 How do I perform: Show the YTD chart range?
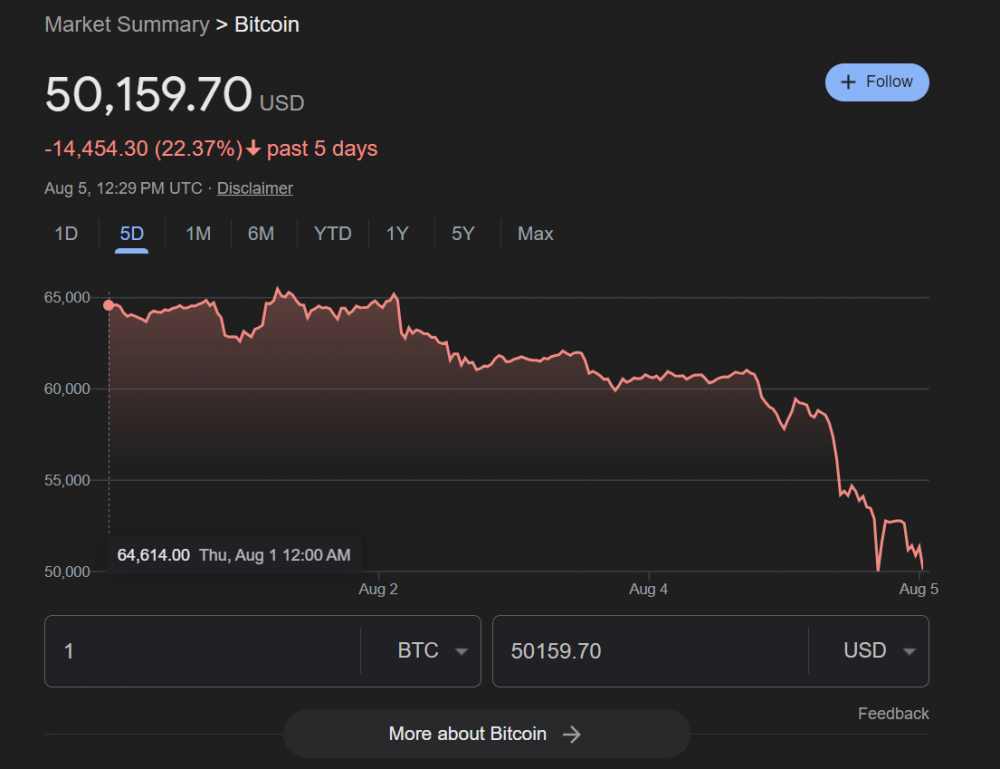click(333, 234)
